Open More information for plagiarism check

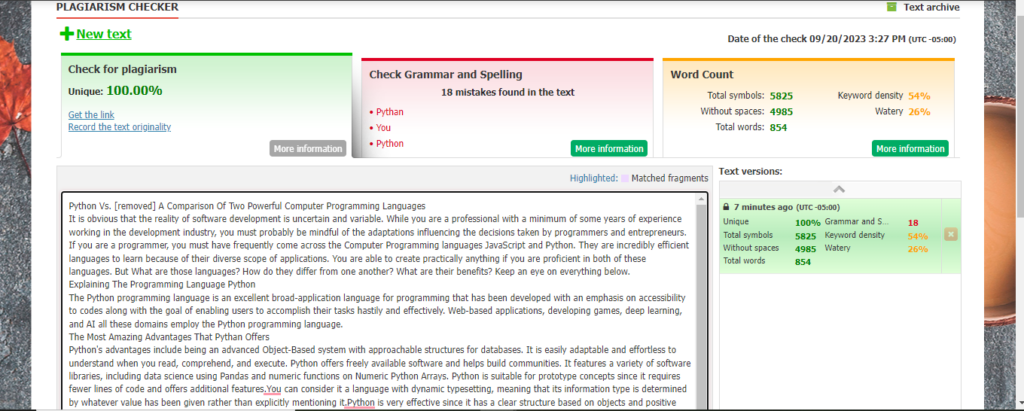pyautogui.click(x=307, y=149)
